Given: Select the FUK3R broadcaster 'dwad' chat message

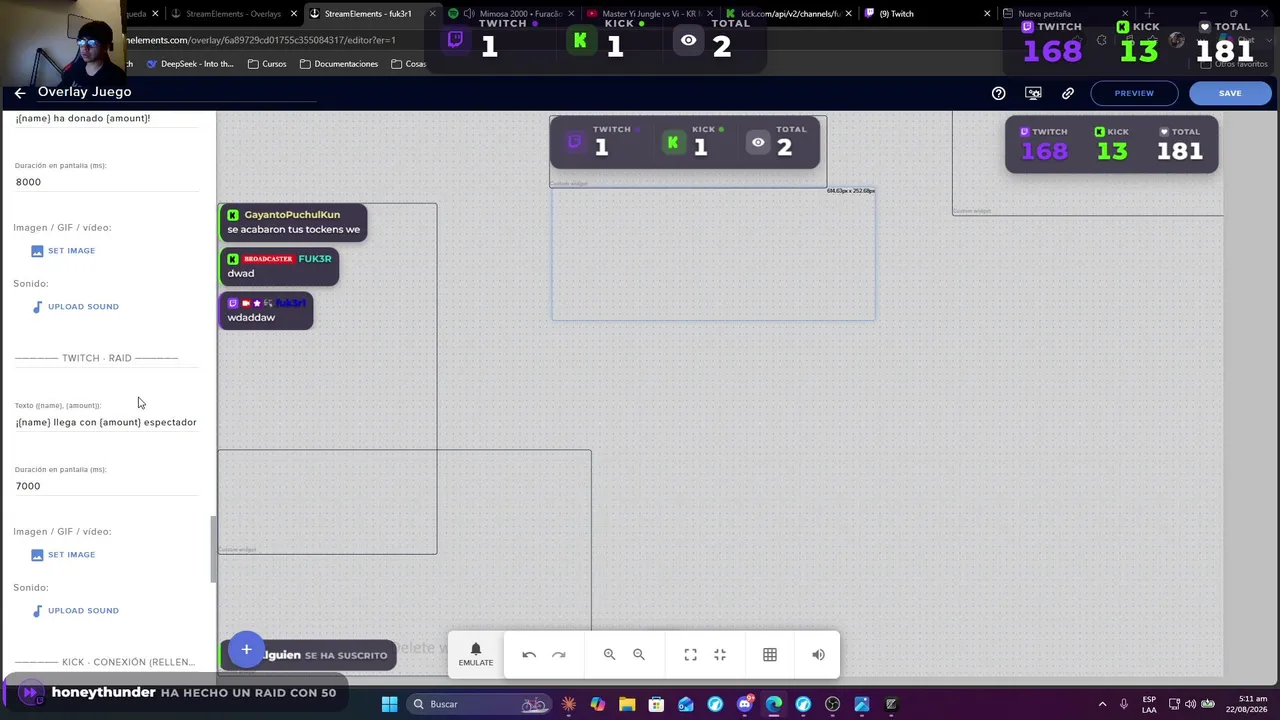Looking at the screenshot, I should (279, 266).
